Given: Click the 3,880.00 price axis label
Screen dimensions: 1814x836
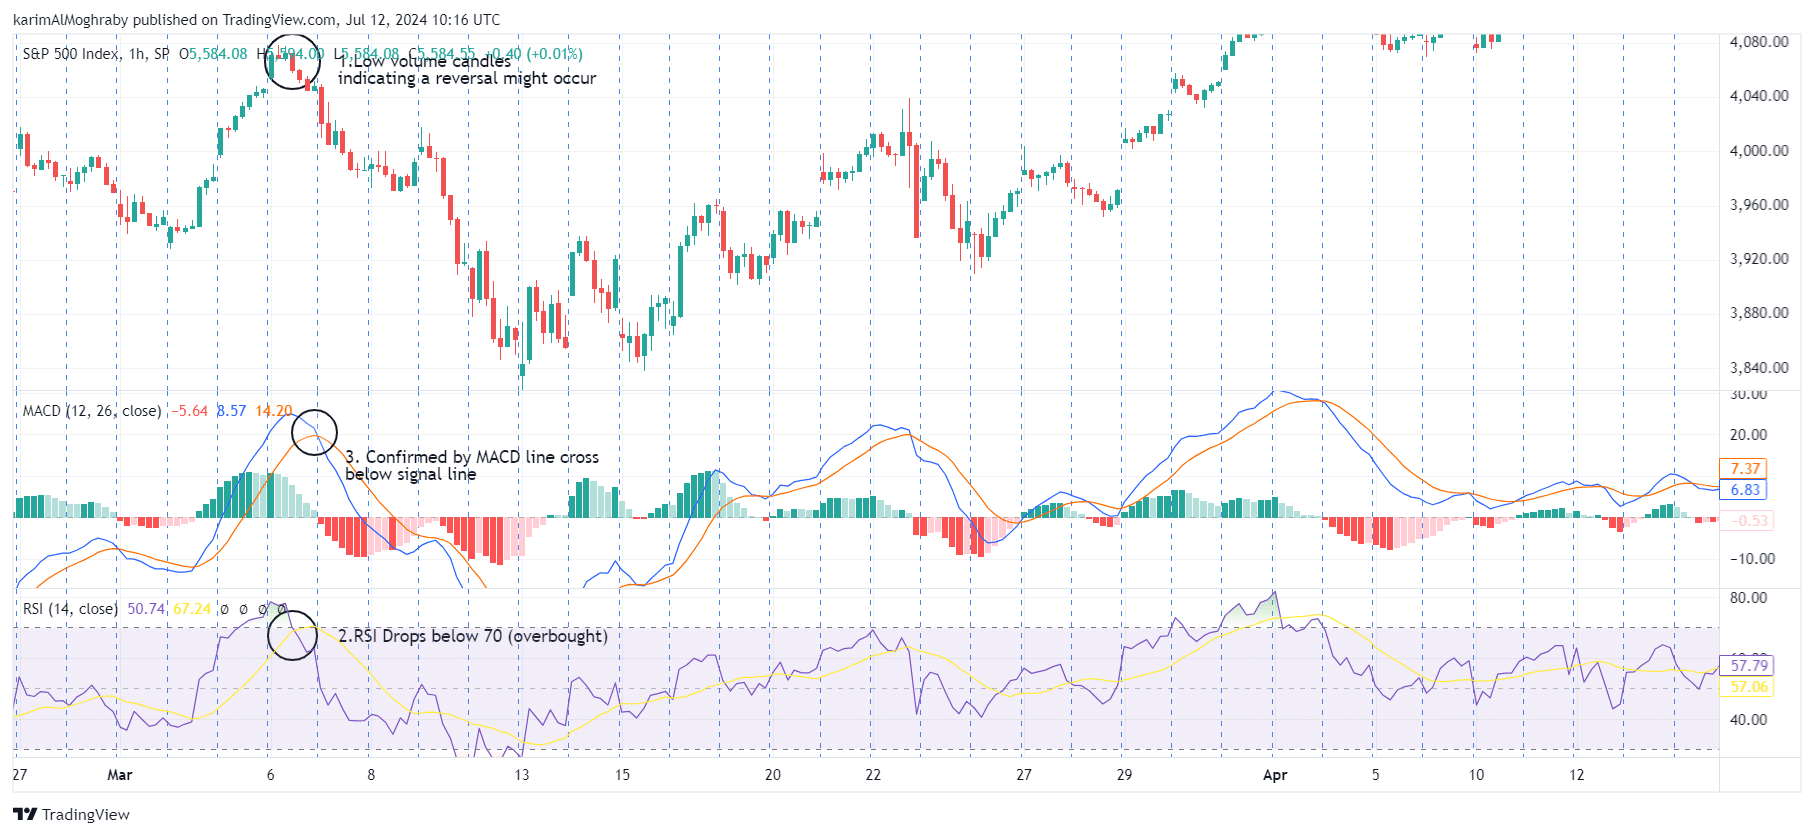Looking at the screenshot, I should click(1759, 313).
